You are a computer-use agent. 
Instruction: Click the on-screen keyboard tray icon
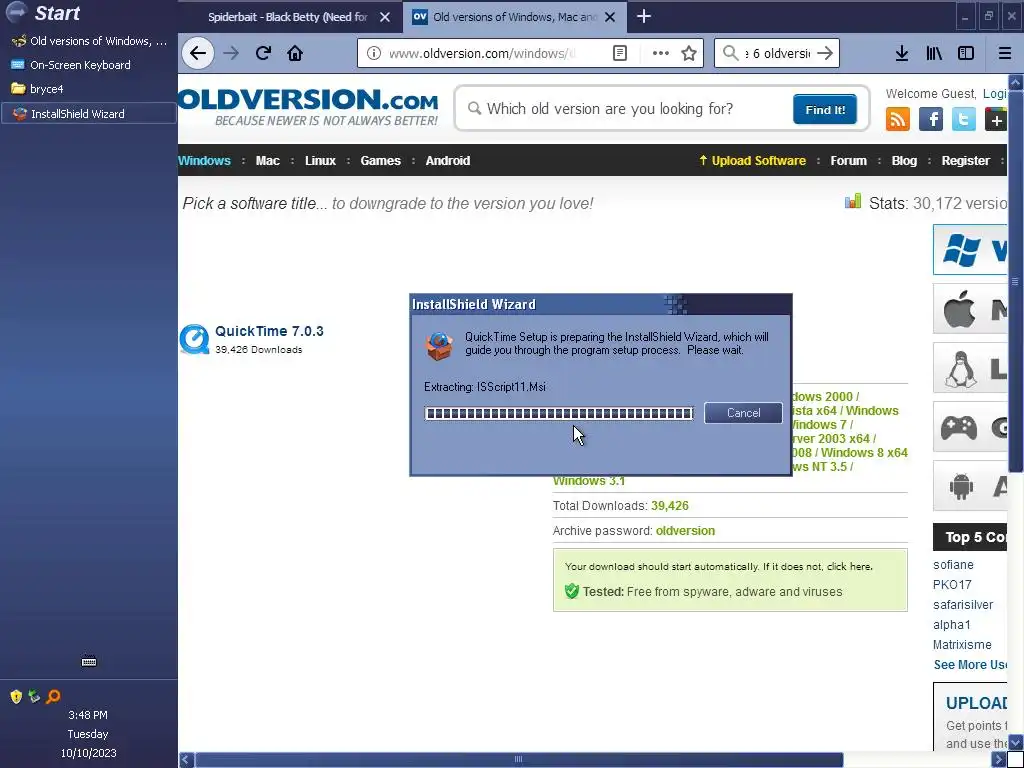coord(89,662)
